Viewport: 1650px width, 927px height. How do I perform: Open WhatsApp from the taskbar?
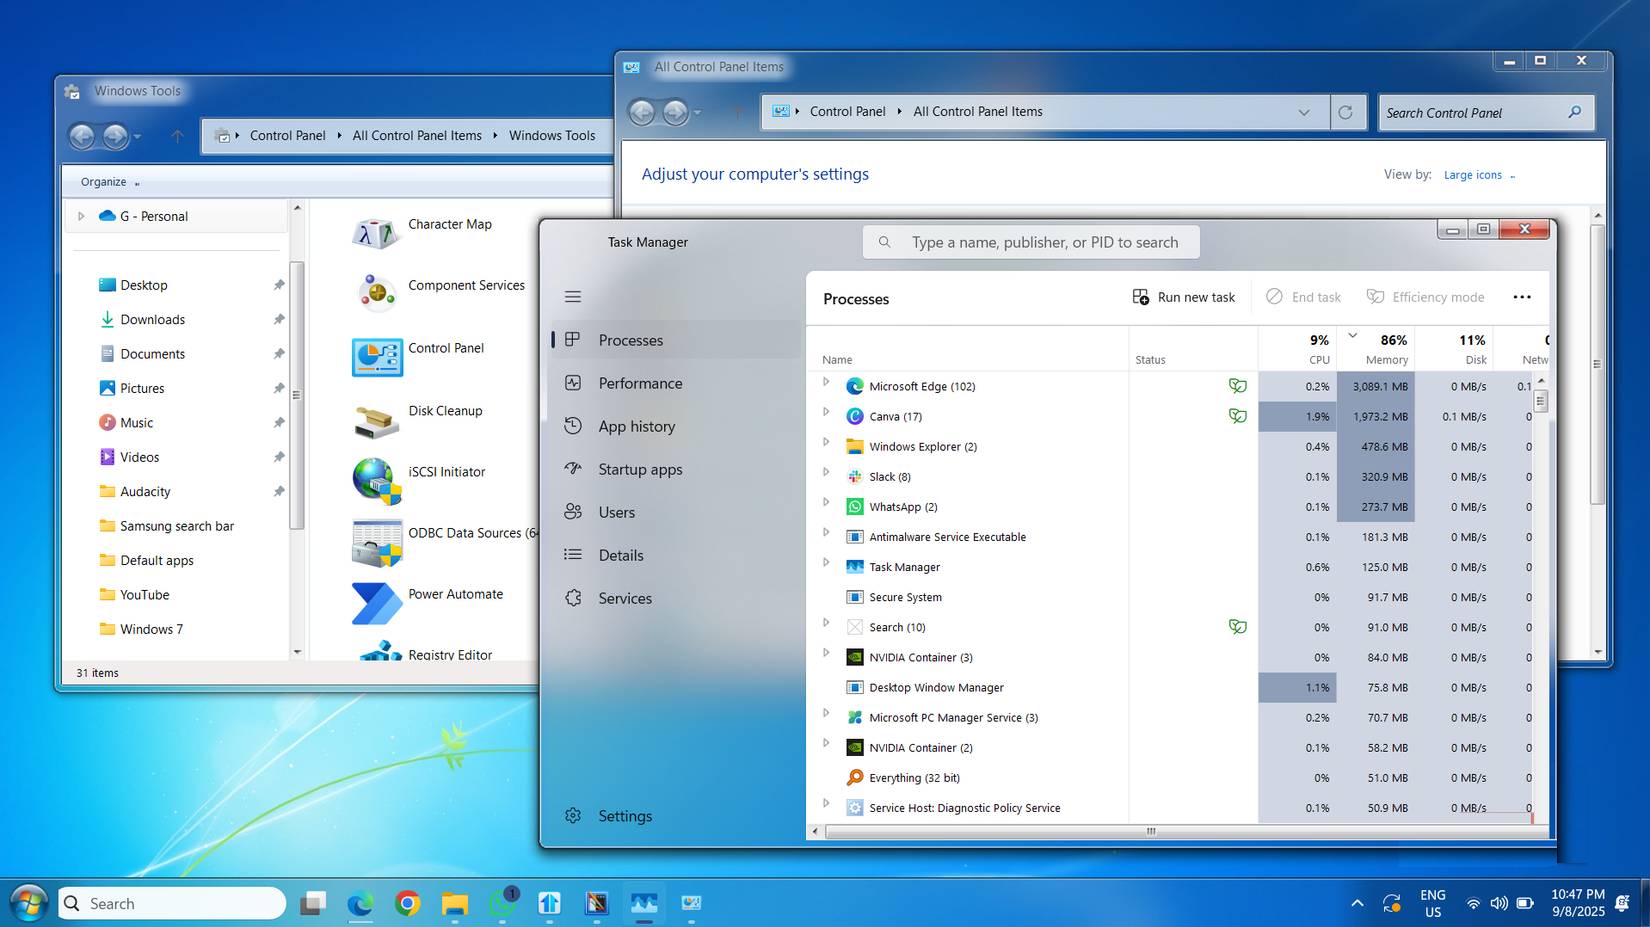(x=502, y=903)
